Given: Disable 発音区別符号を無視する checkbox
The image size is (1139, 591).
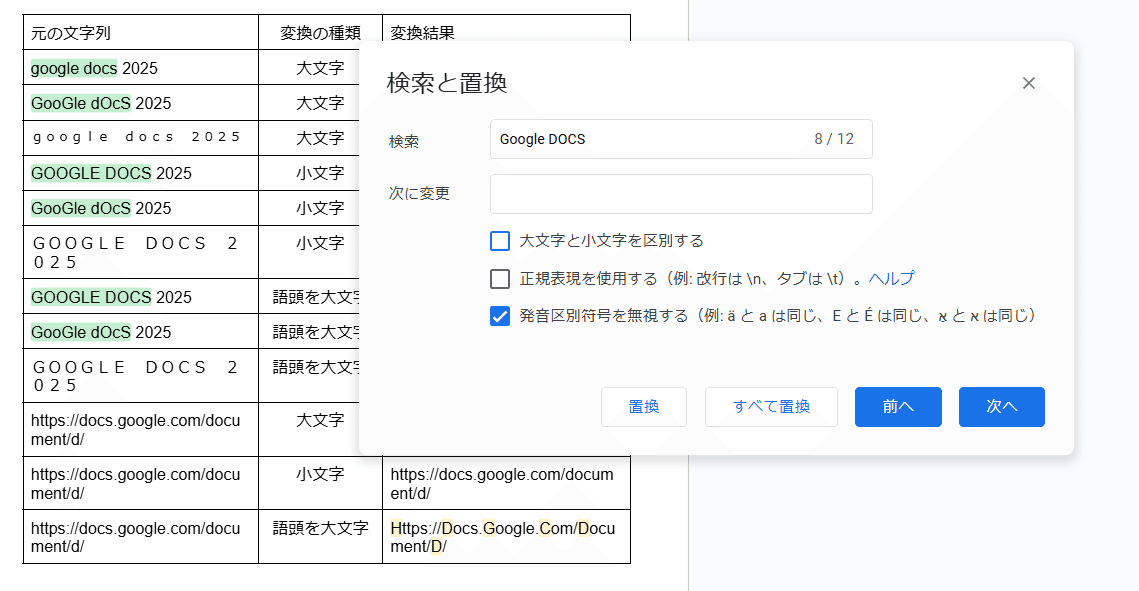Looking at the screenshot, I should [499, 317].
